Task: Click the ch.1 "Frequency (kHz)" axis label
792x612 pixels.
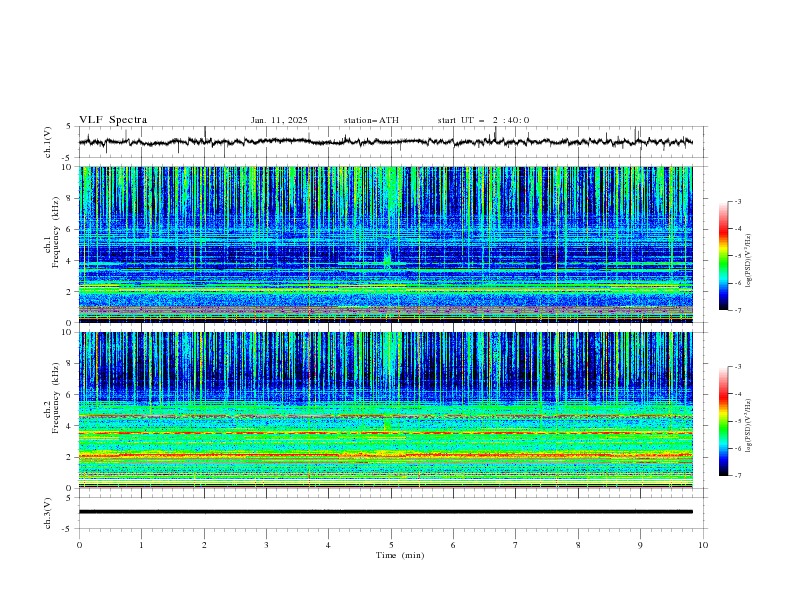Action: coord(56,232)
